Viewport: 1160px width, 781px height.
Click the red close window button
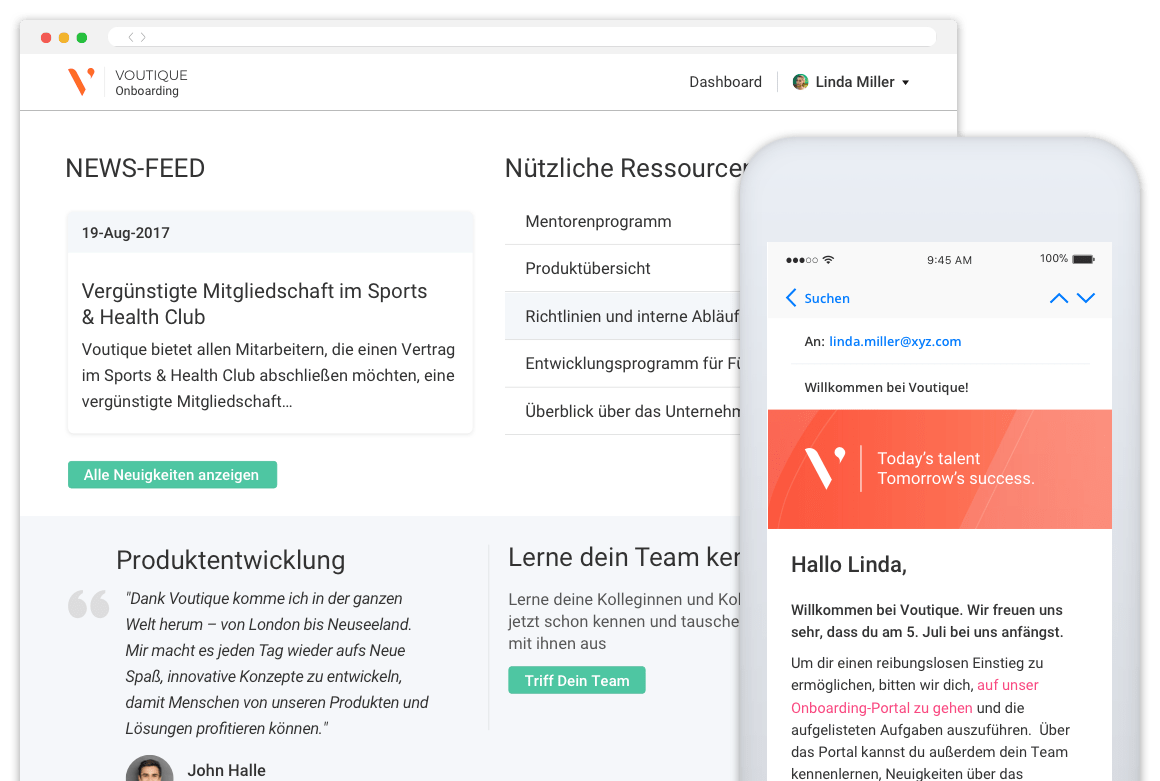pyautogui.click(x=46, y=37)
